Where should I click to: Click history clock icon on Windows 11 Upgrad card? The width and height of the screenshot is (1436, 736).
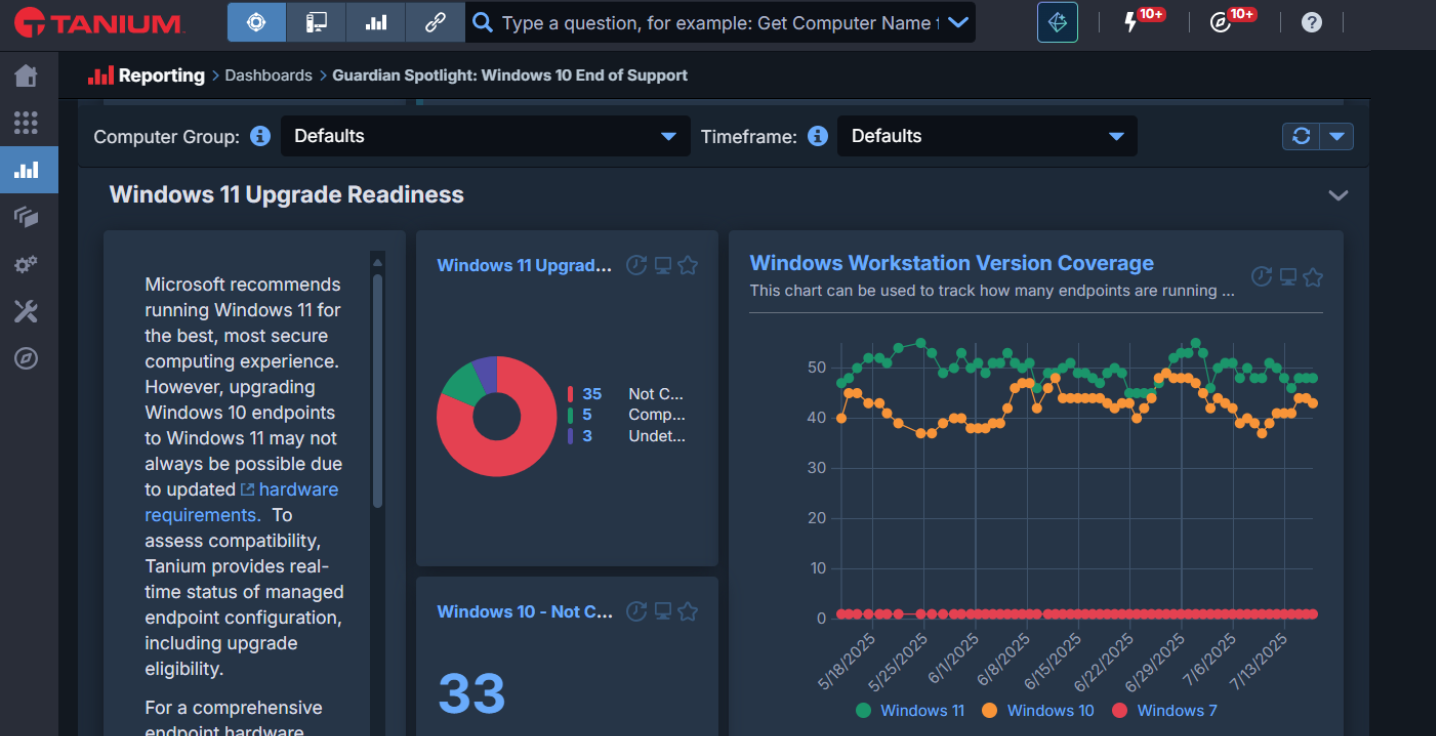click(636, 265)
